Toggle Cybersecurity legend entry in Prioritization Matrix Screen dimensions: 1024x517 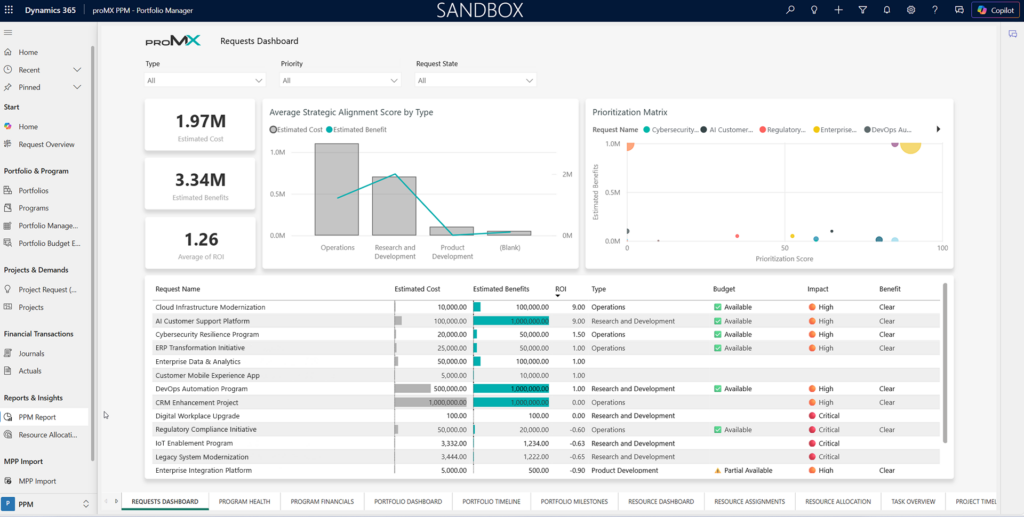pos(672,129)
